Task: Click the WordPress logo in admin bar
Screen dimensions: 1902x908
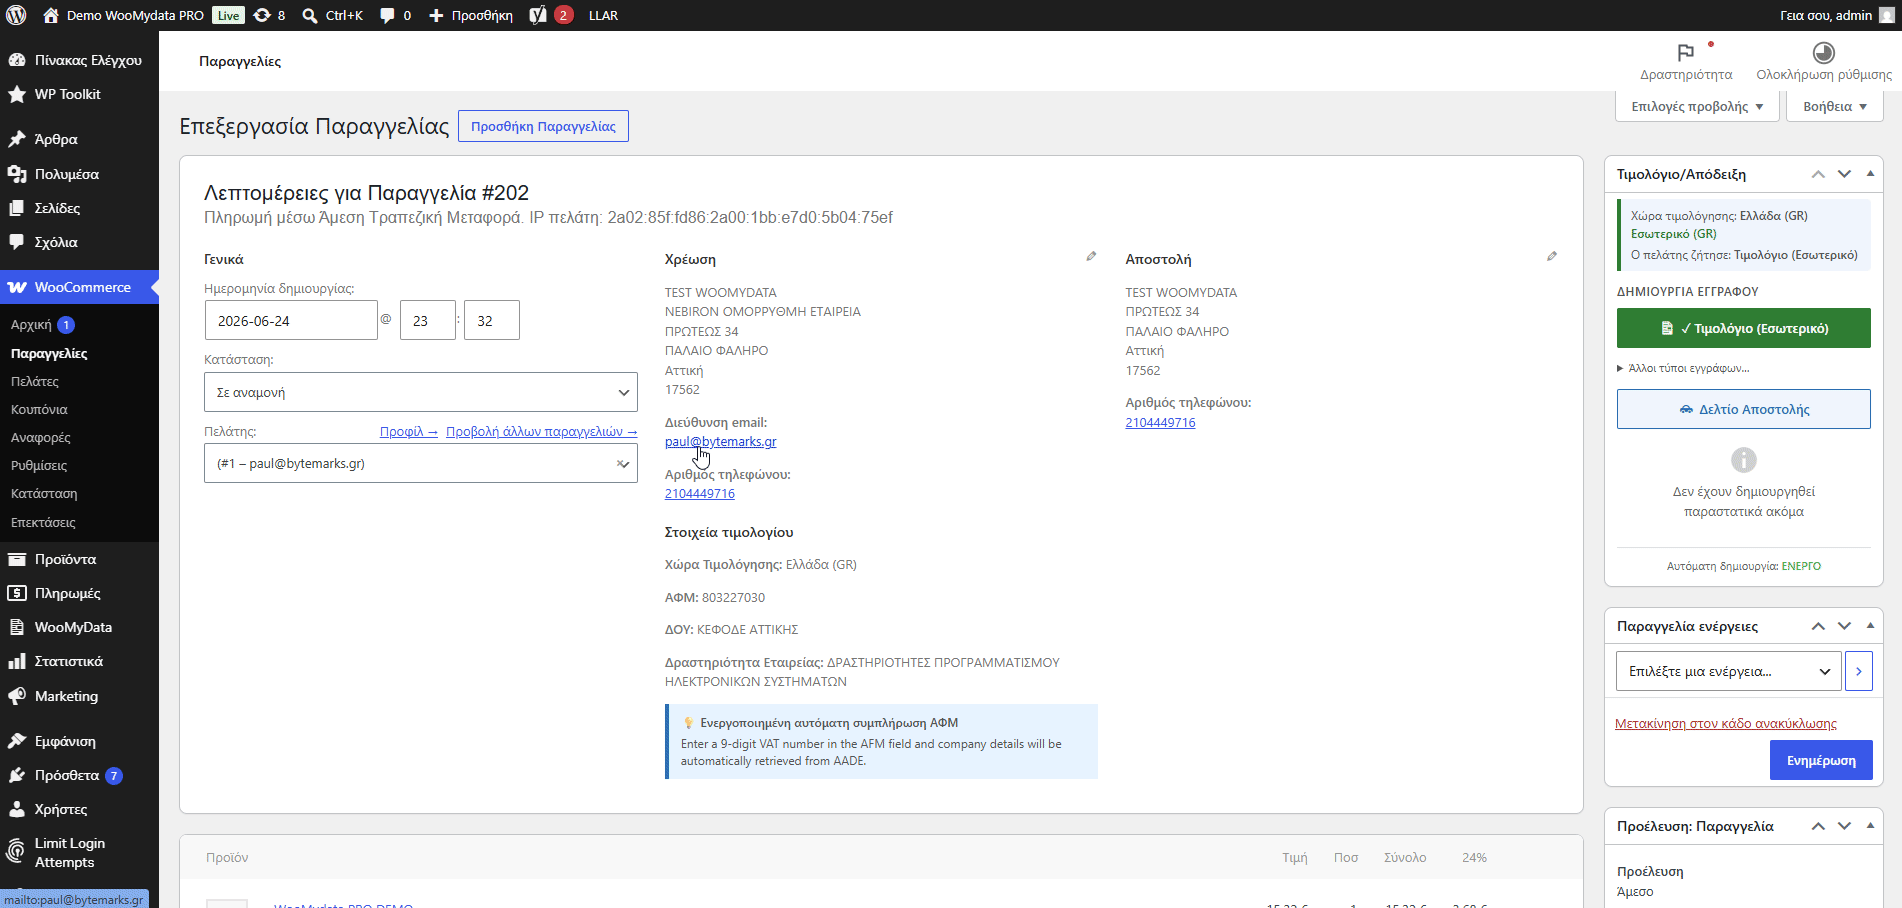Action: (x=16, y=15)
